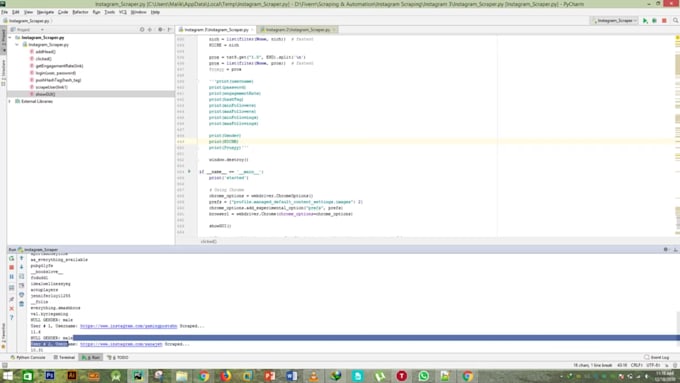Switch to Instagram 3\Instagram_Scraper.py editor tab
Image resolution: width=680 pixels, height=383 pixels.
(x=216, y=30)
